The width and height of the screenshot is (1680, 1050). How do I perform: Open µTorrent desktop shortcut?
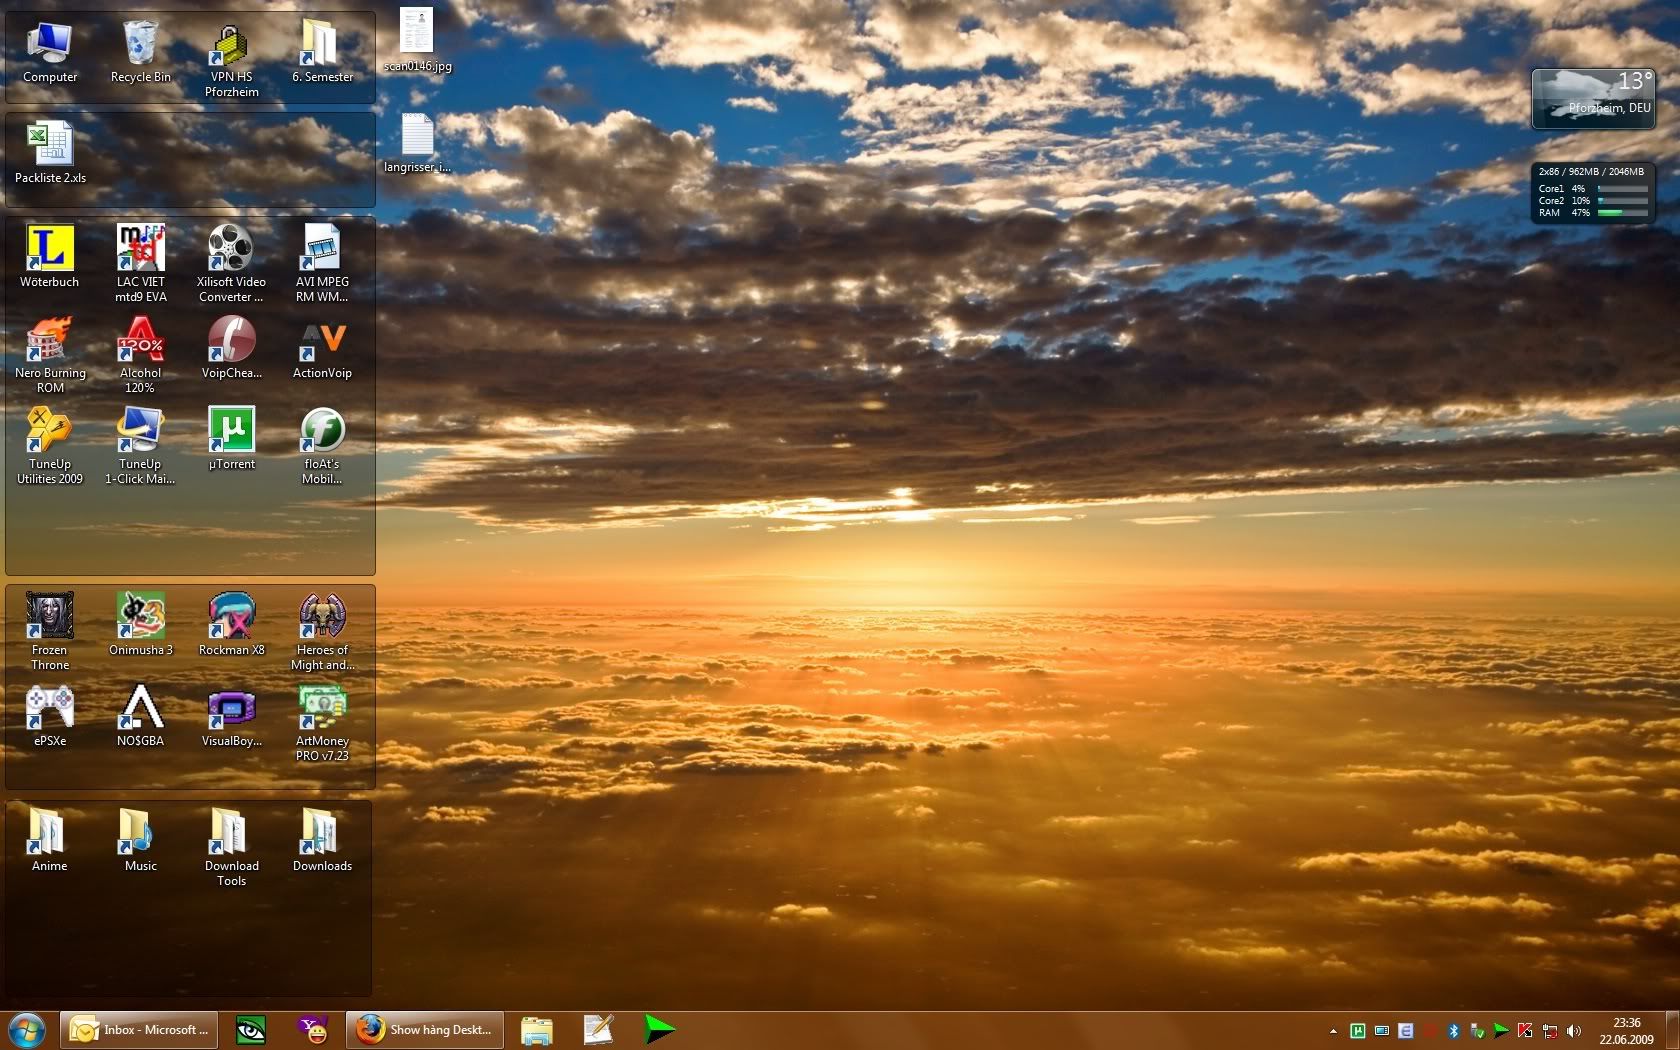(231, 438)
